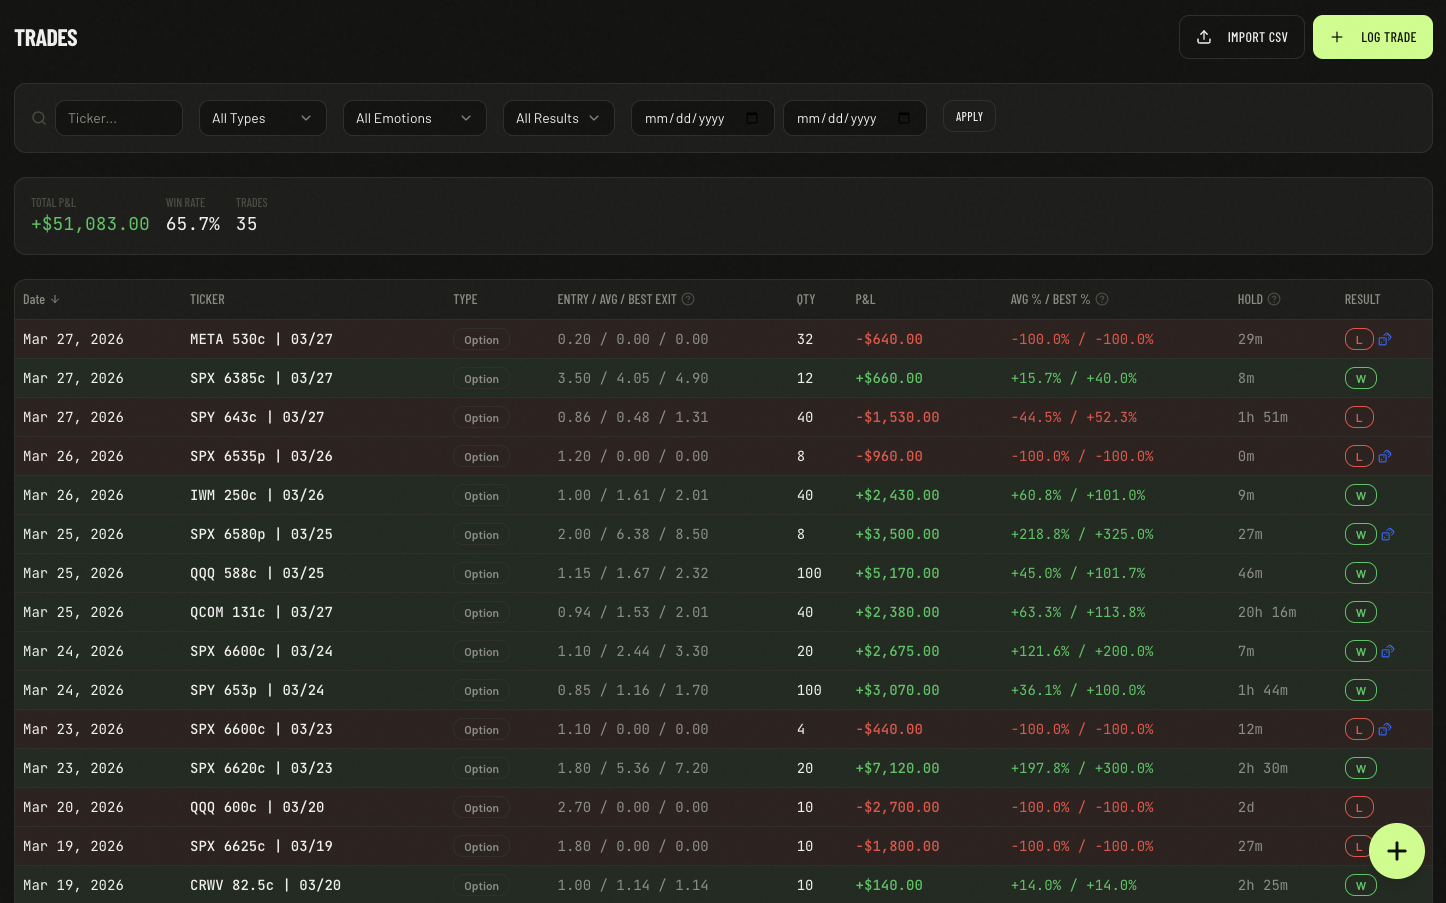
Task: Click the search magnifier icon
Action: (39, 118)
